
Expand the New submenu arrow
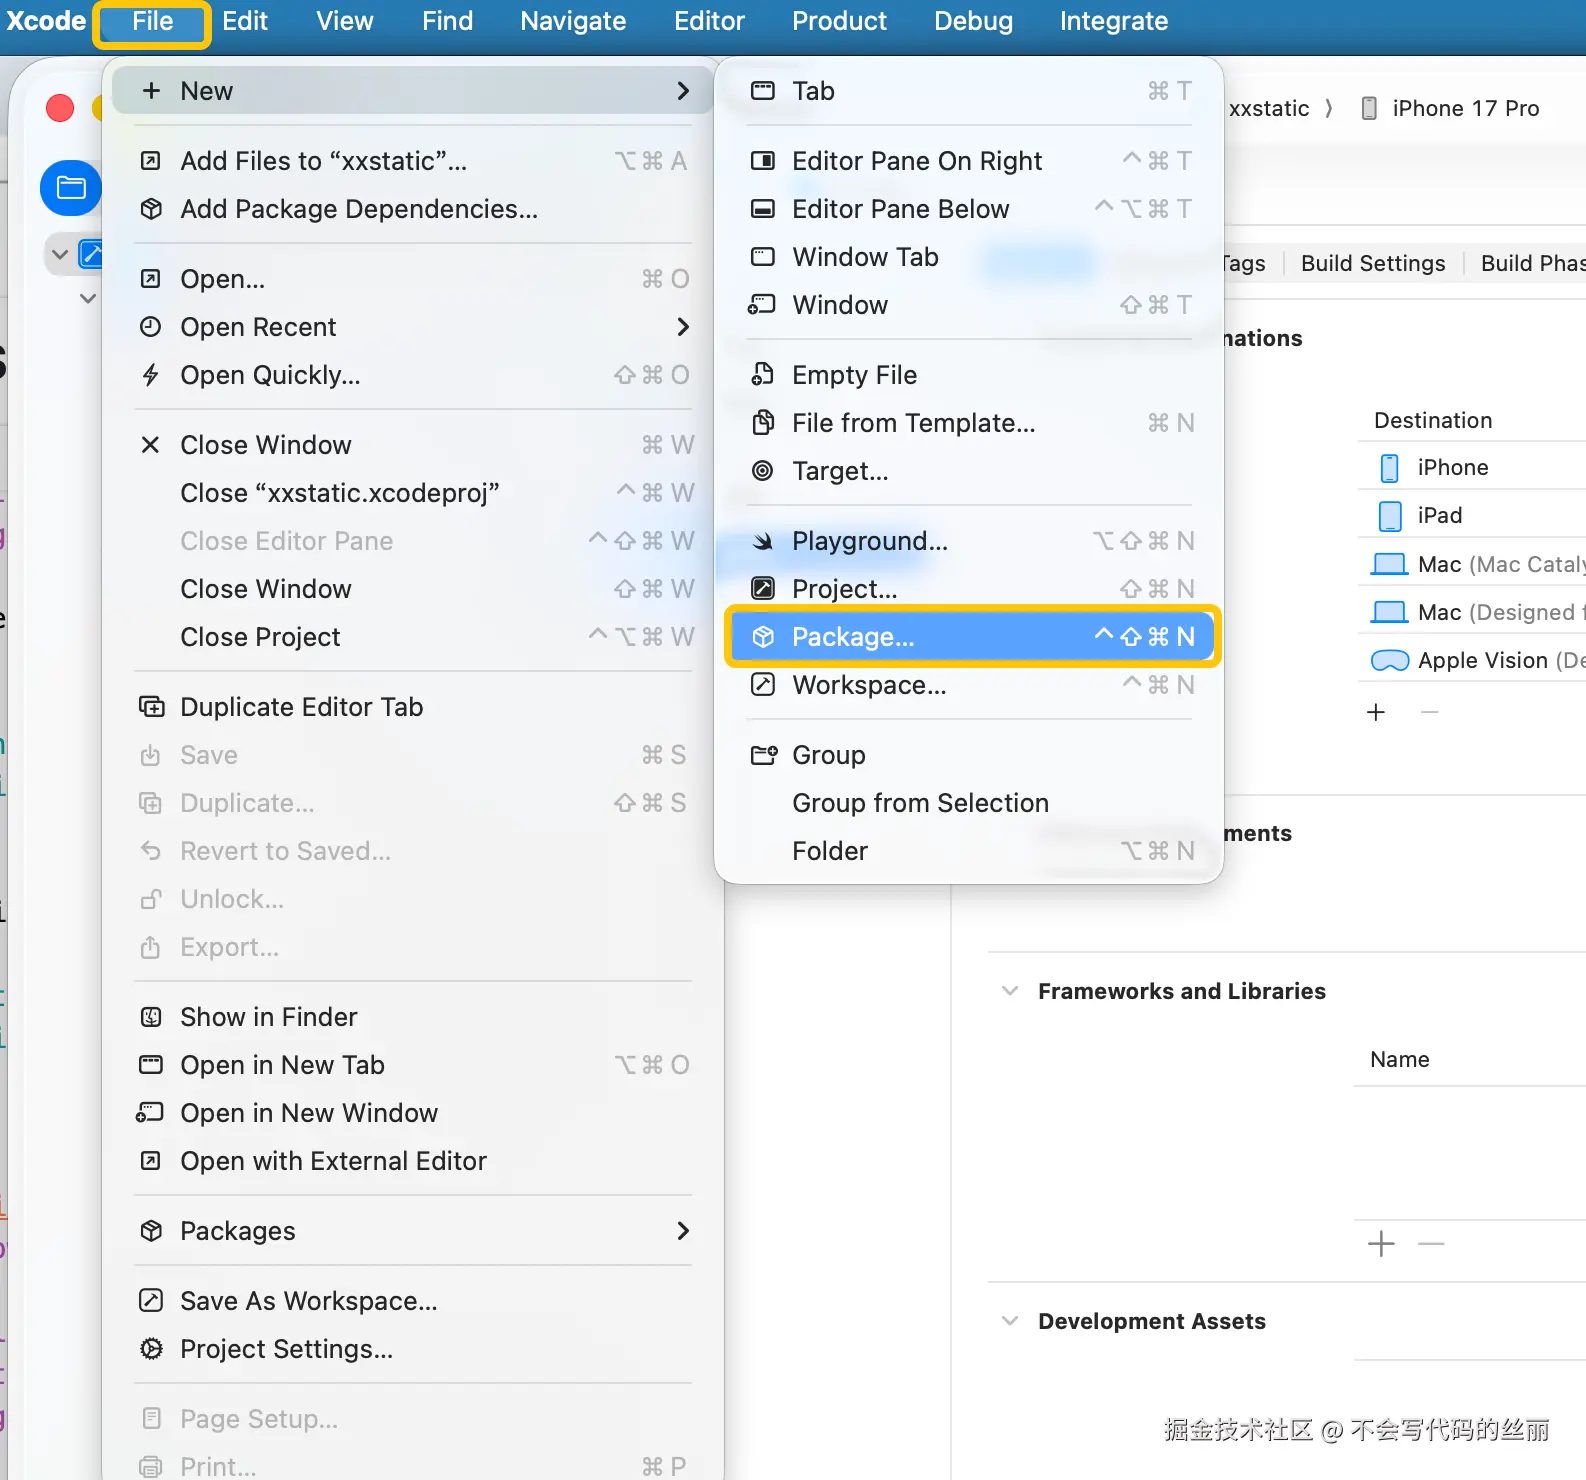pos(683,91)
